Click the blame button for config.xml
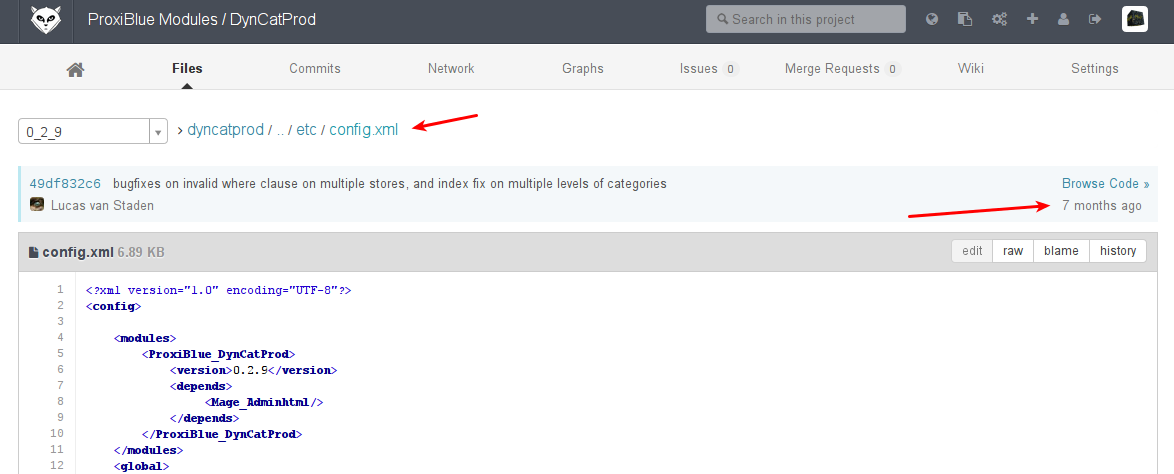 pos(1061,251)
